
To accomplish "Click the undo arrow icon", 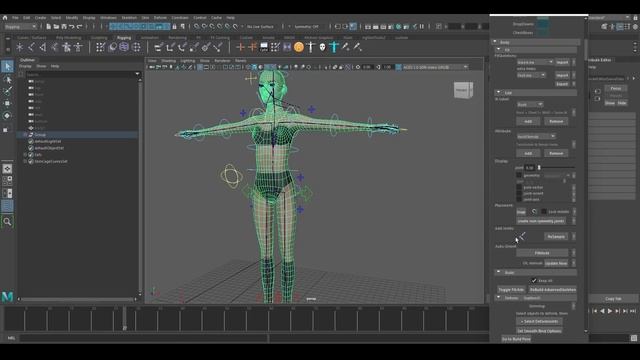I will click(x=71, y=27).
